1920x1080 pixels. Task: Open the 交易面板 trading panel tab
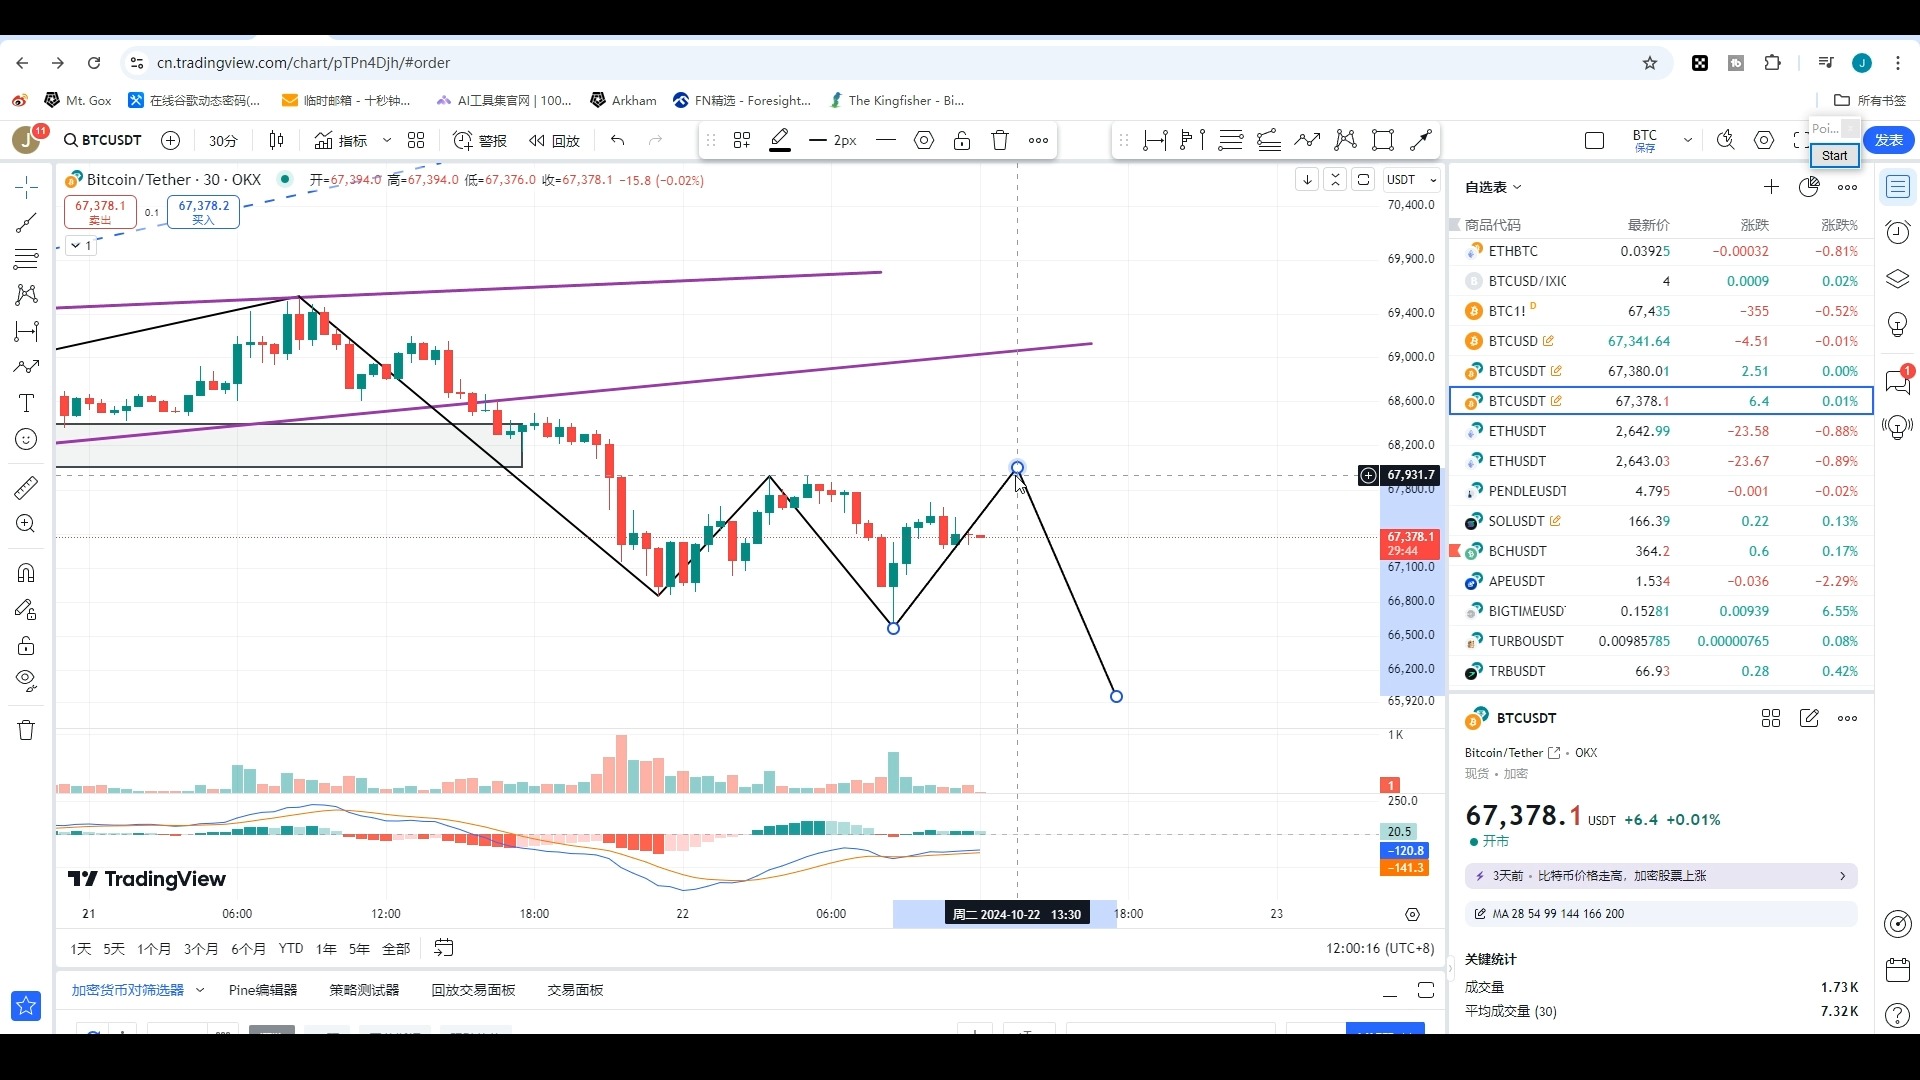(x=575, y=990)
